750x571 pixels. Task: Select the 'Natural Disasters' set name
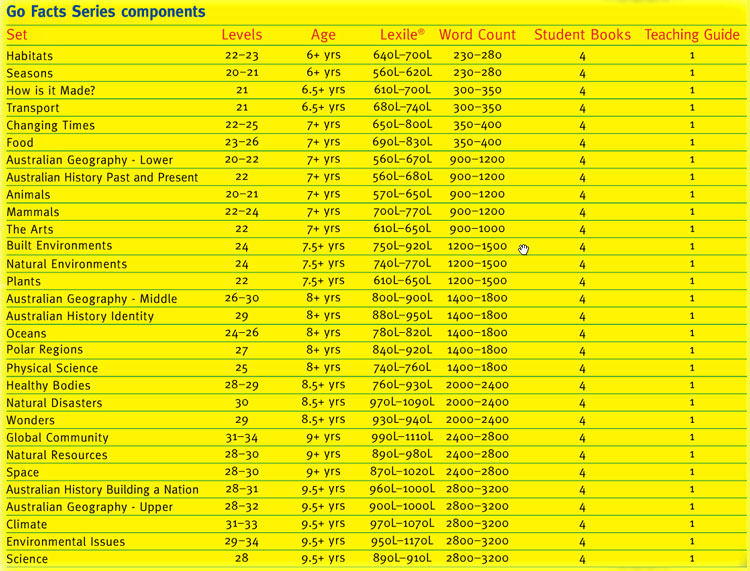[54, 403]
